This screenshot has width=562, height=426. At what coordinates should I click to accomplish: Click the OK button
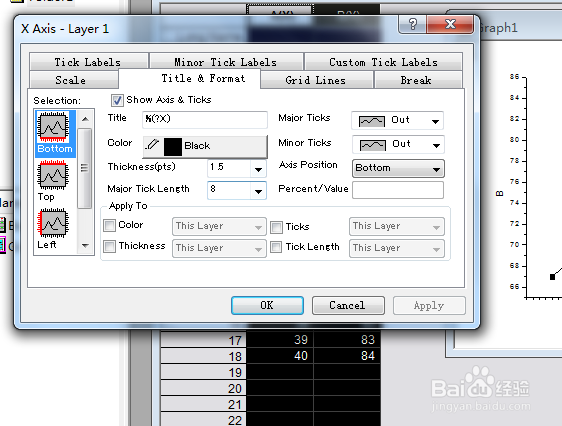[267, 305]
